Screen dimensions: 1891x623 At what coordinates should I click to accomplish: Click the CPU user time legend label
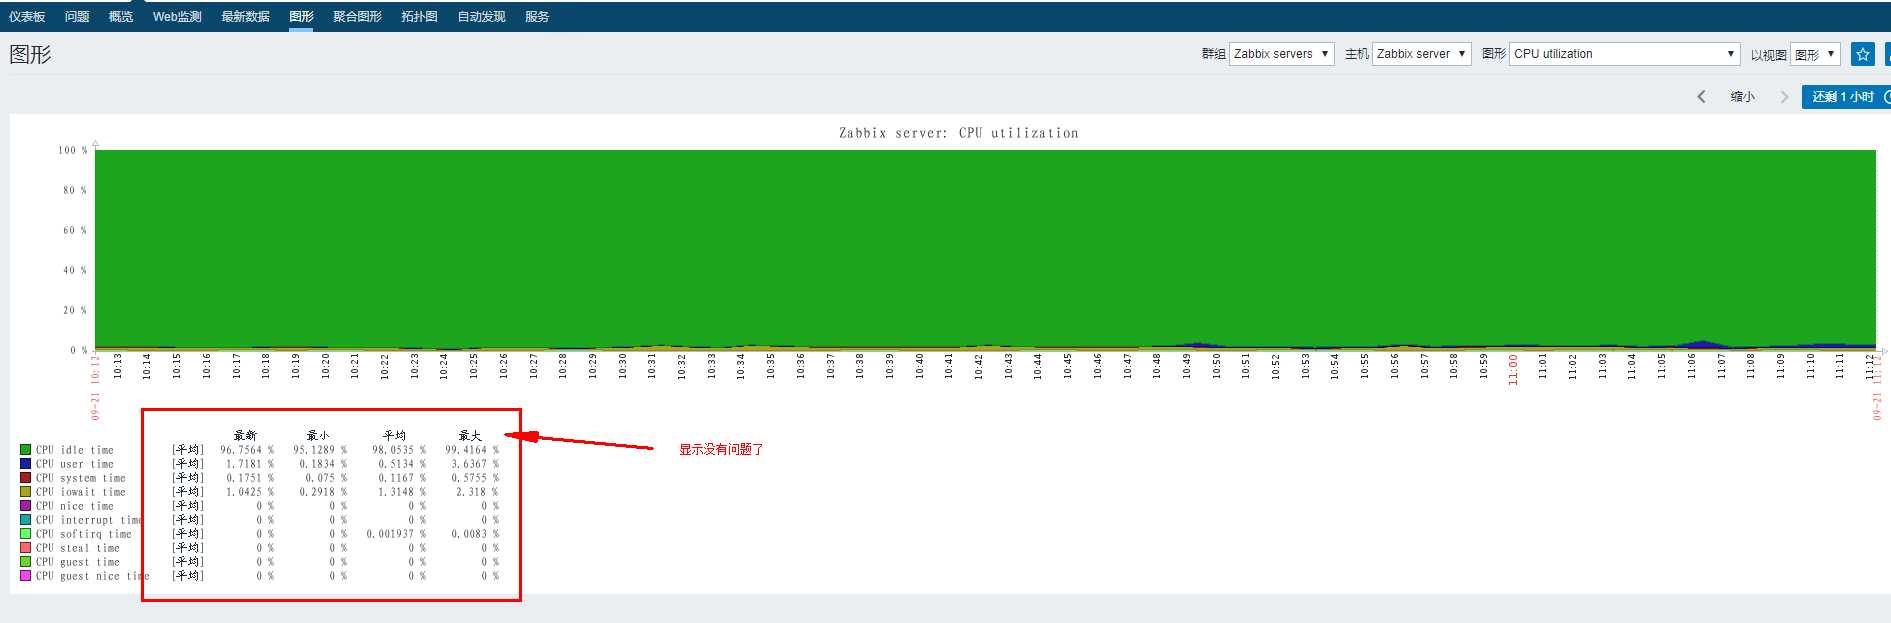[75, 464]
